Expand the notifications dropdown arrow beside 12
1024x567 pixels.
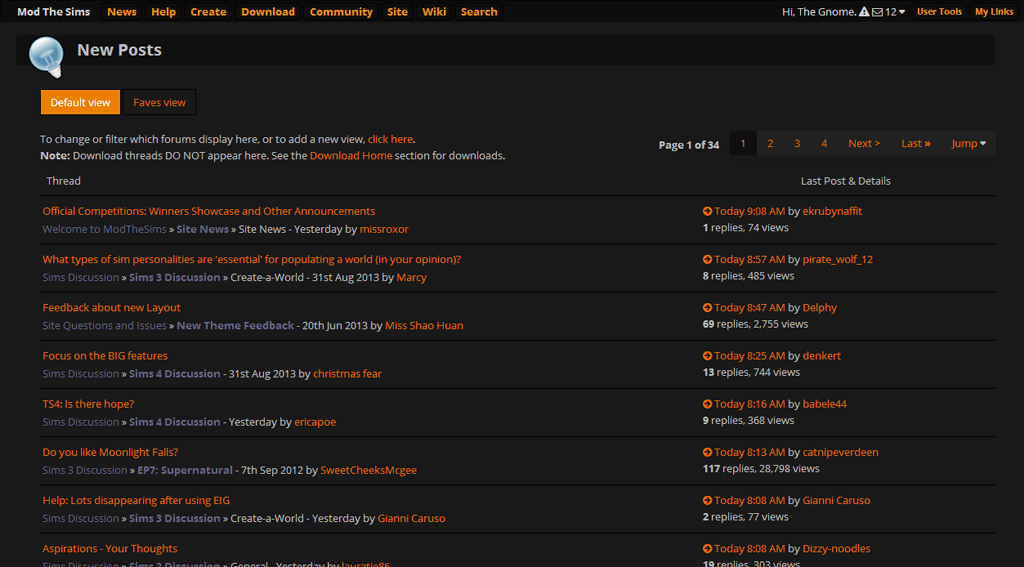(902, 12)
